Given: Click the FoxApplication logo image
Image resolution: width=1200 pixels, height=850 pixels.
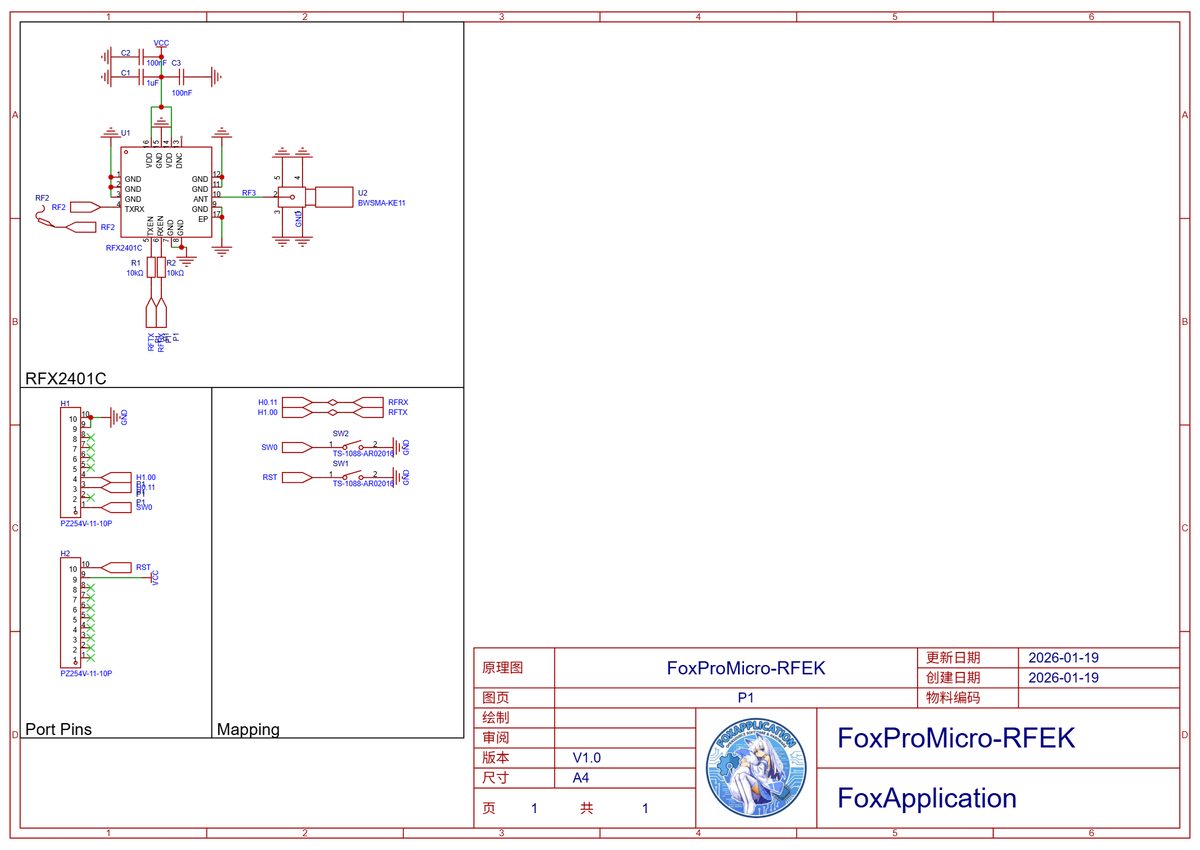Looking at the screenshot, I should click(x=755, y=767).
